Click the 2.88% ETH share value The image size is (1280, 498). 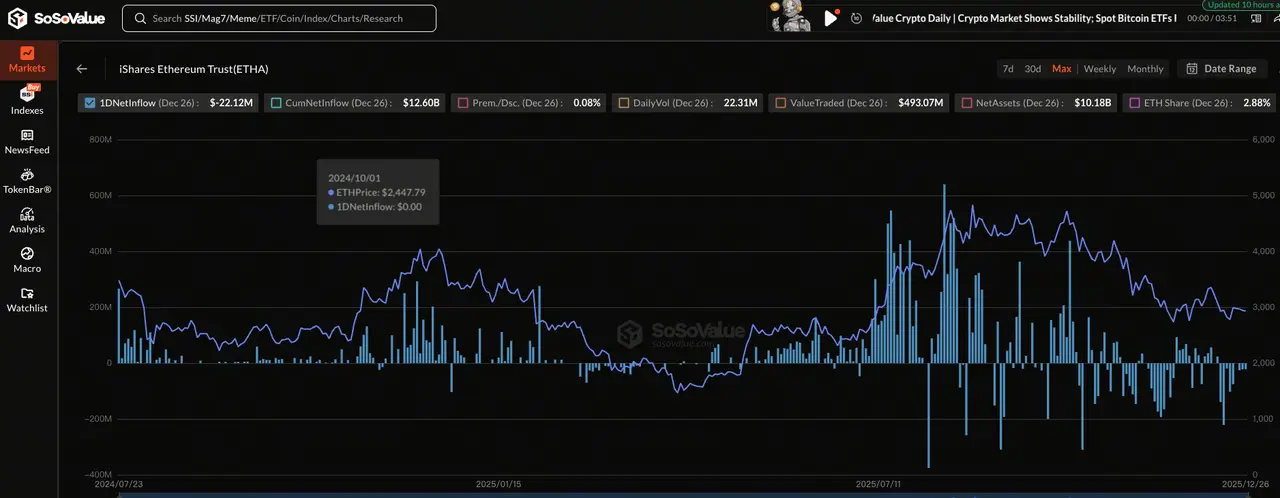(x=1256, y=102)
